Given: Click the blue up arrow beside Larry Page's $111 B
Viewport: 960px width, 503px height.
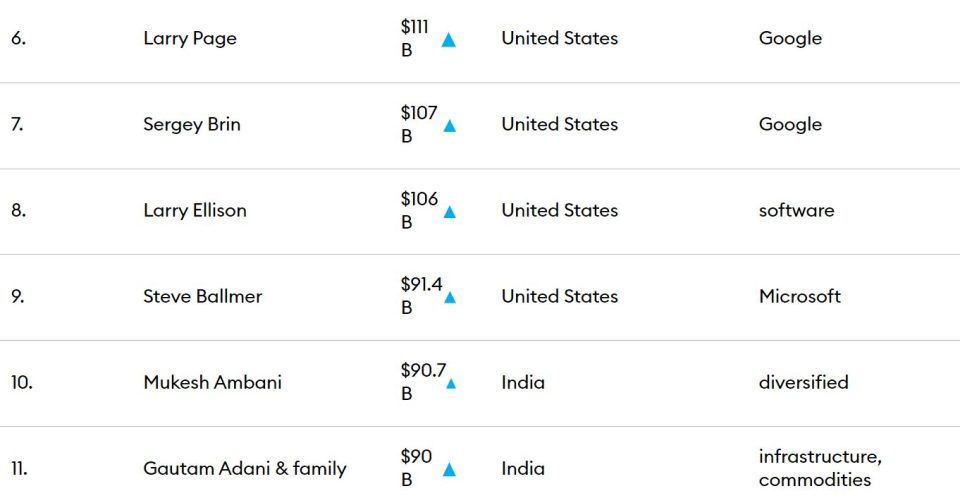Looking at the screenshot, I should (449, 40).
